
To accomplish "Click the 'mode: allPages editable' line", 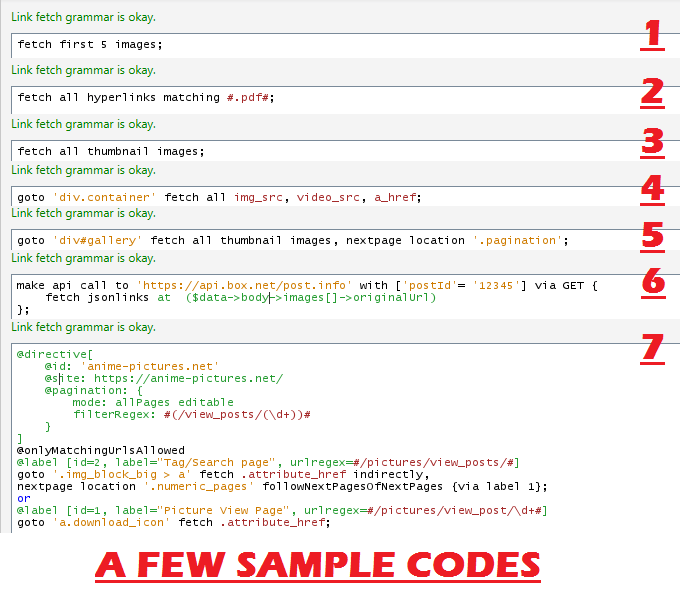I will pos(153,402).
